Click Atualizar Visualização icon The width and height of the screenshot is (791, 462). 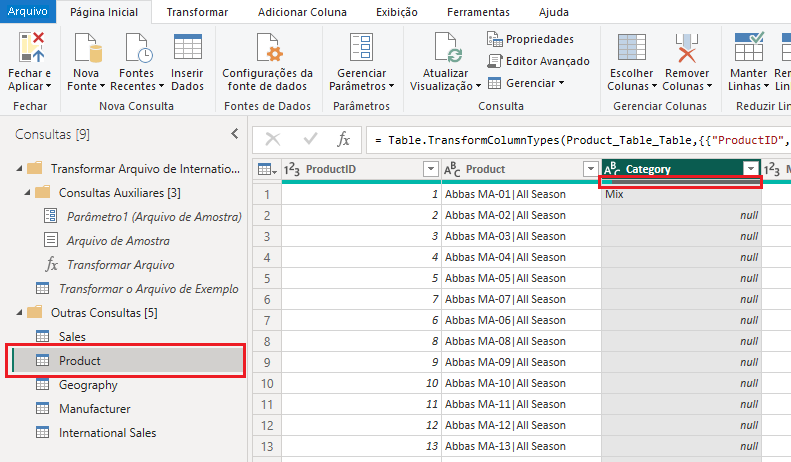tap(448, 48)
